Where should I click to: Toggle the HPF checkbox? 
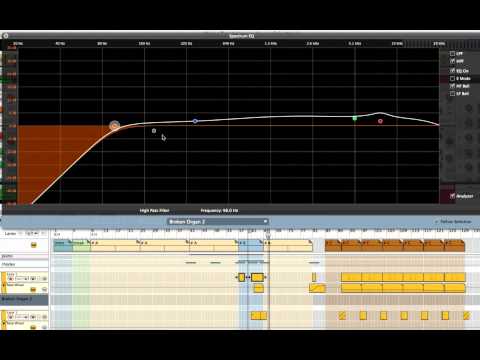(452, 61)
